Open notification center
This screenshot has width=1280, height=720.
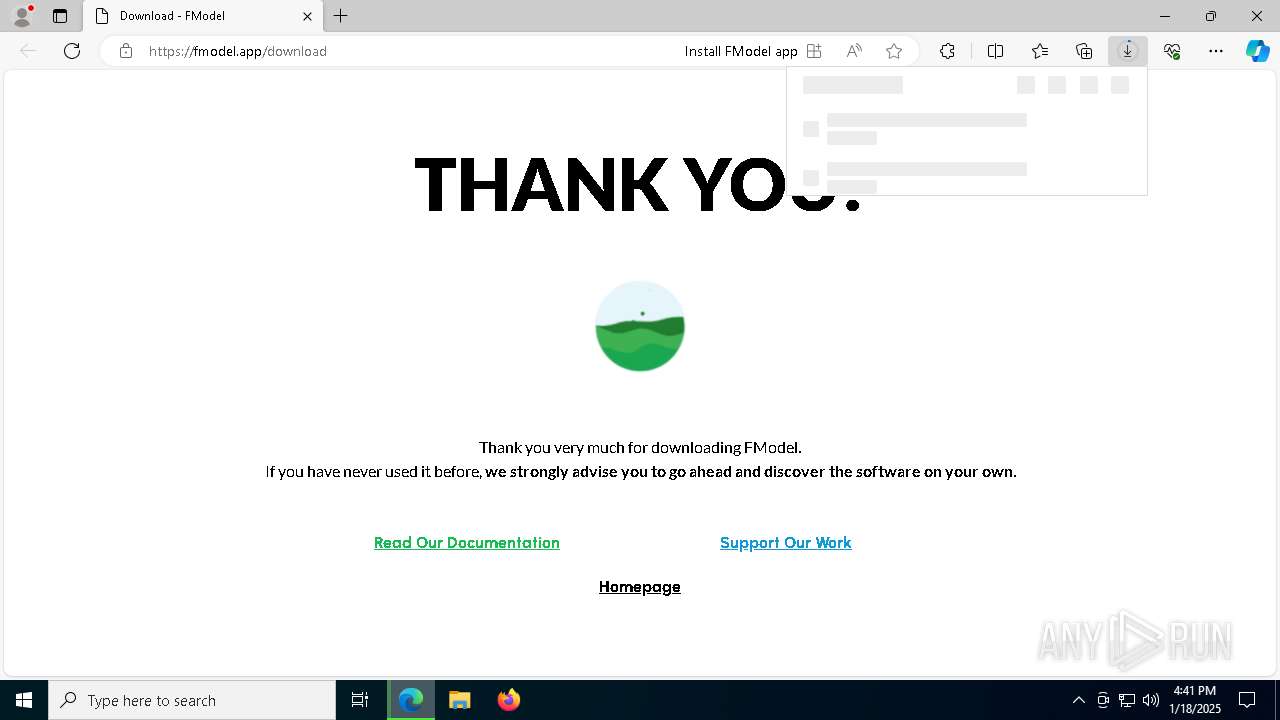pos(1248,700)
